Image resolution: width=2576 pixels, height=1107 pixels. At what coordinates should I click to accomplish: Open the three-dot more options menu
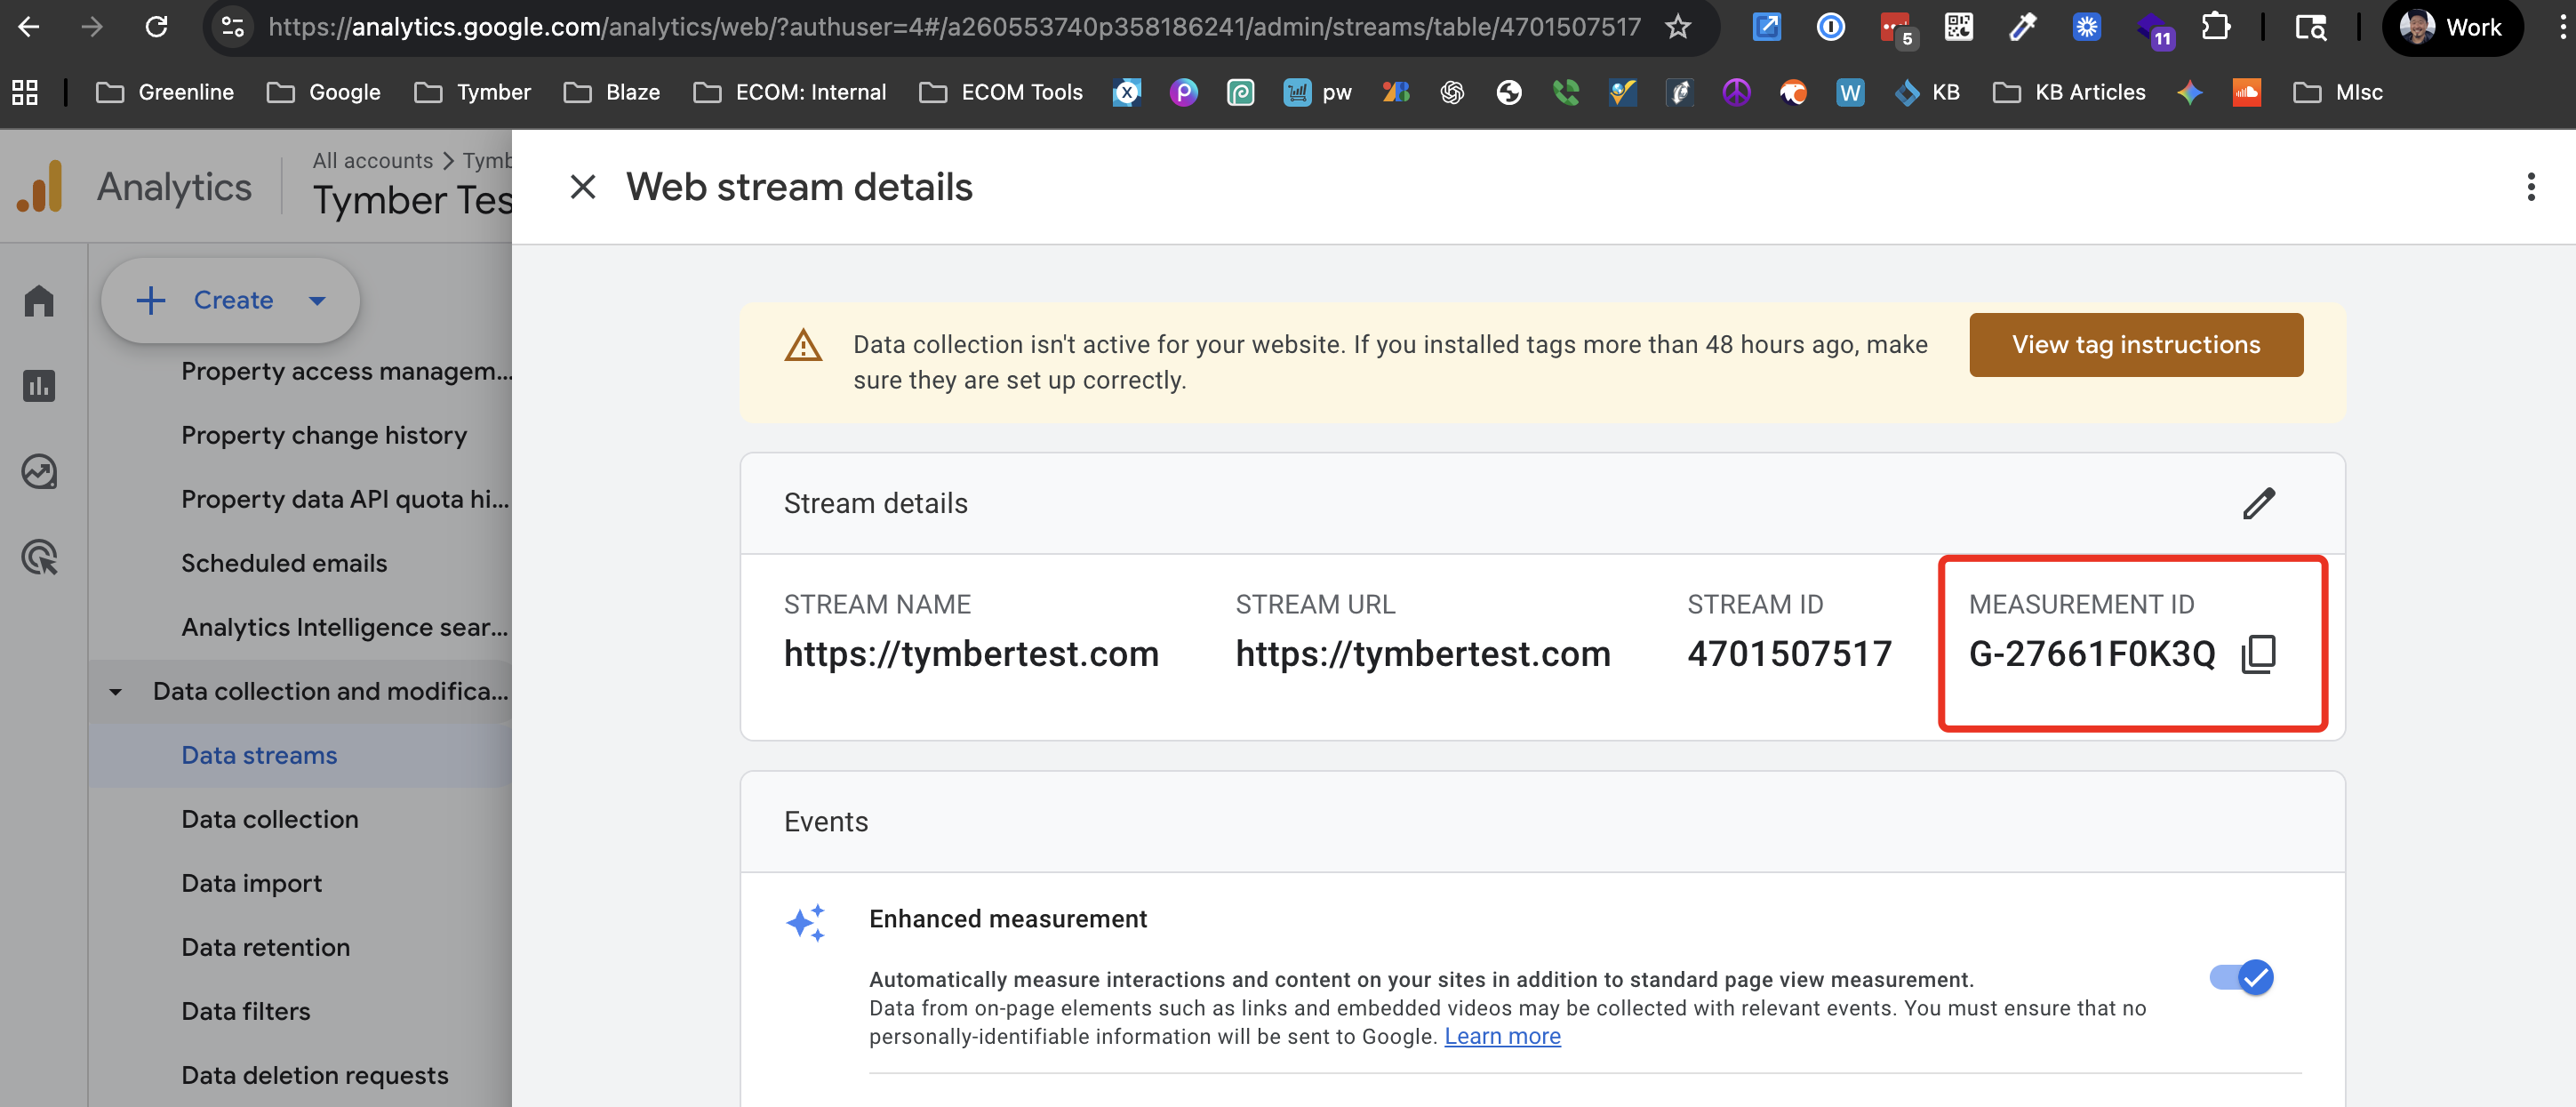[x=2530, y=187]
